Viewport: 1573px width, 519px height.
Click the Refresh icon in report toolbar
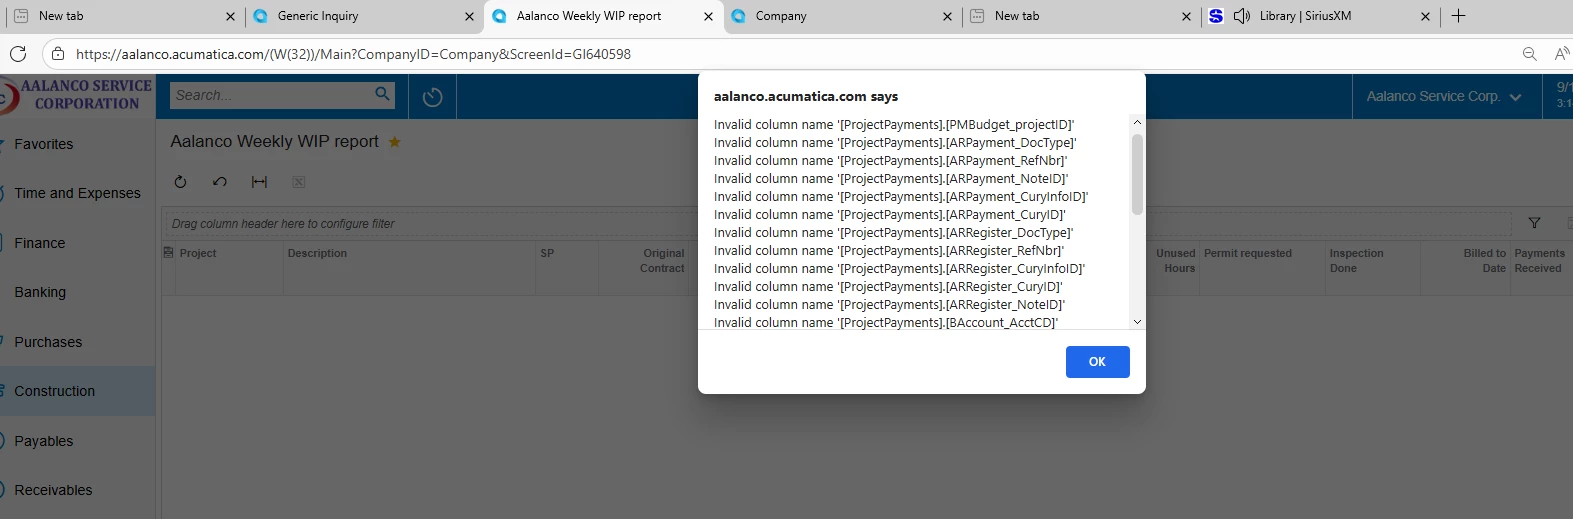coord(180,182)
